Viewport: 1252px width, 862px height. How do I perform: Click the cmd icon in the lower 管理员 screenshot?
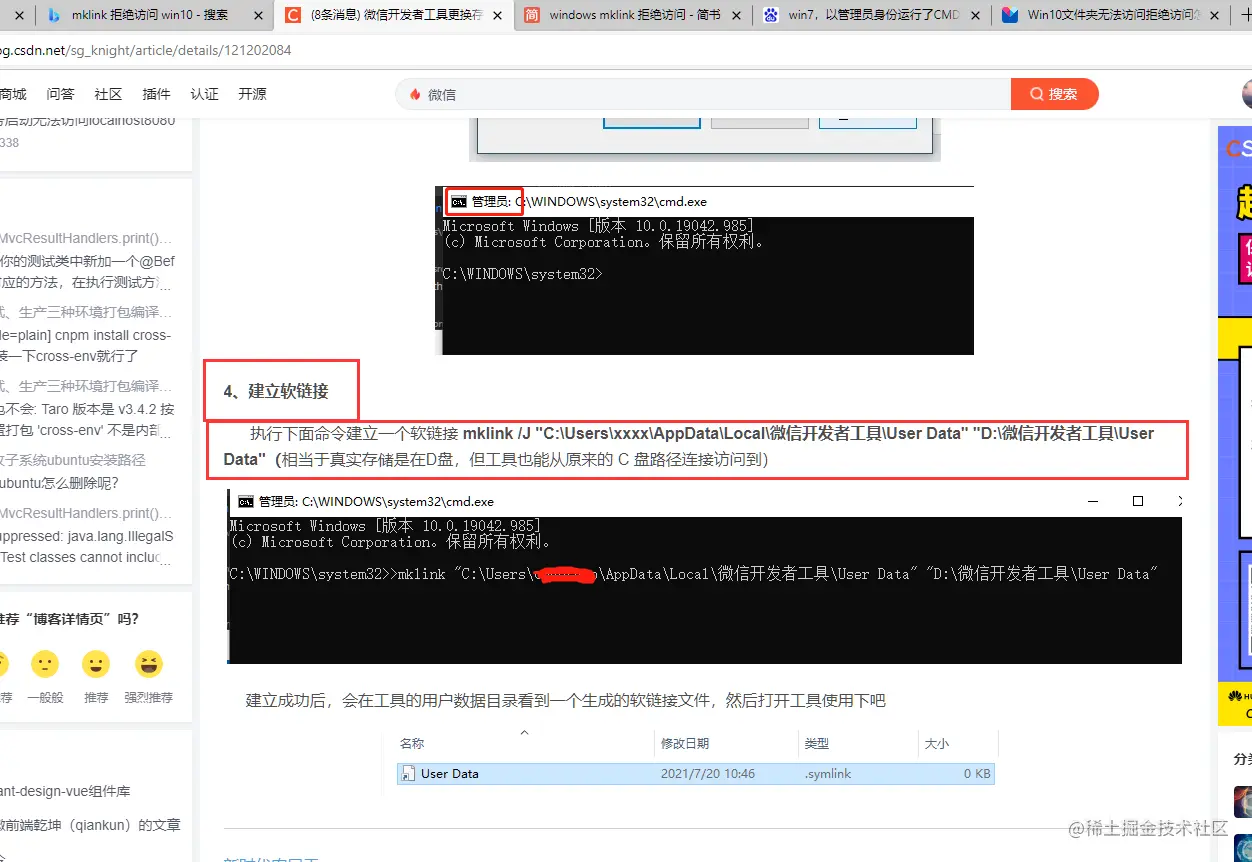pos(245,502)
